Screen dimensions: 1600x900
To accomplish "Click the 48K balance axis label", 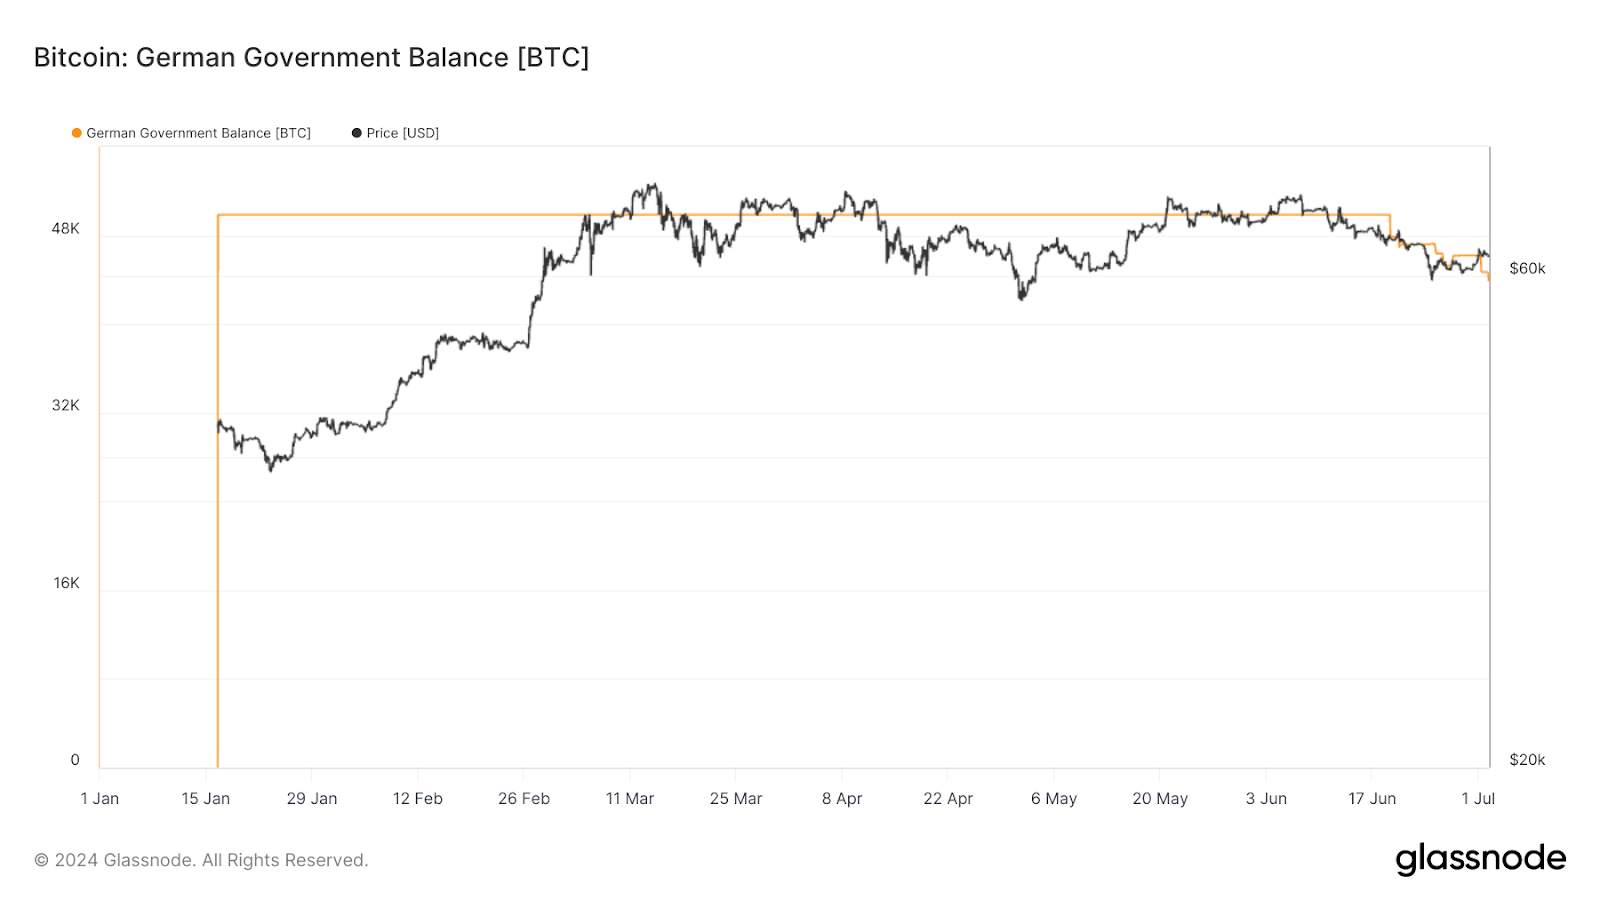I will (x=66, y=229).
